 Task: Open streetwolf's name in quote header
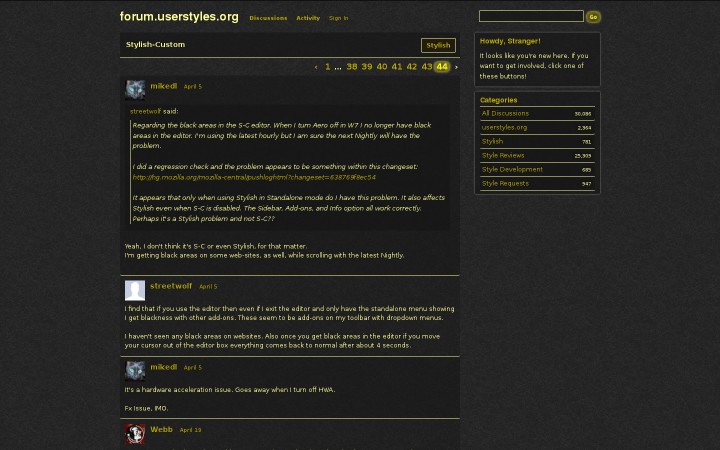(146, 111)
